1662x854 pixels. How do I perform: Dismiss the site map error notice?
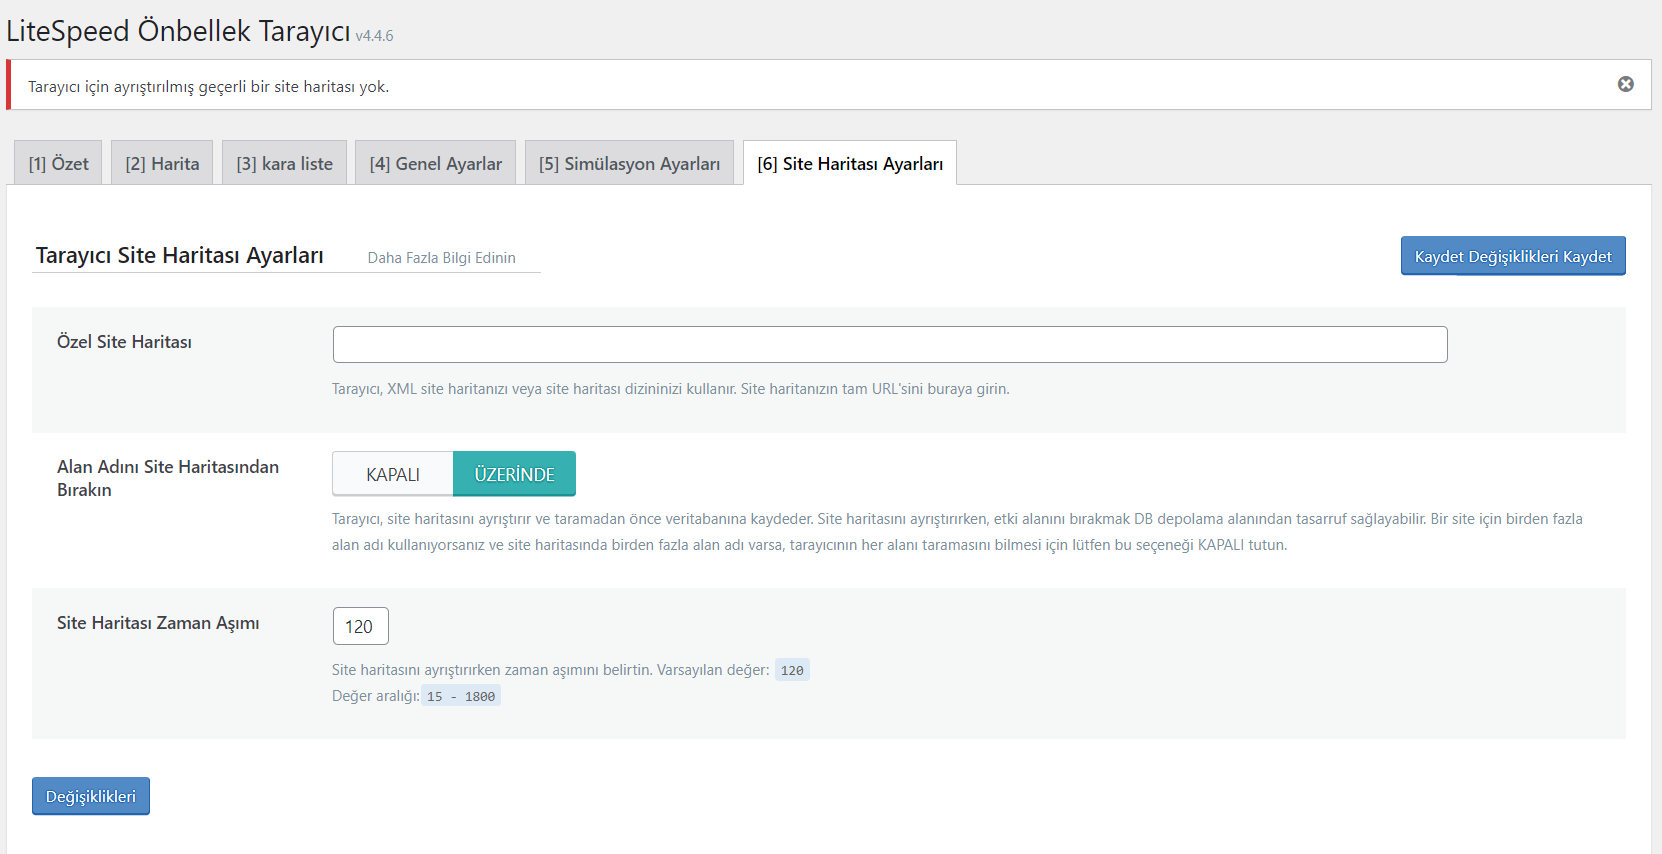[x=1626, y=84]
